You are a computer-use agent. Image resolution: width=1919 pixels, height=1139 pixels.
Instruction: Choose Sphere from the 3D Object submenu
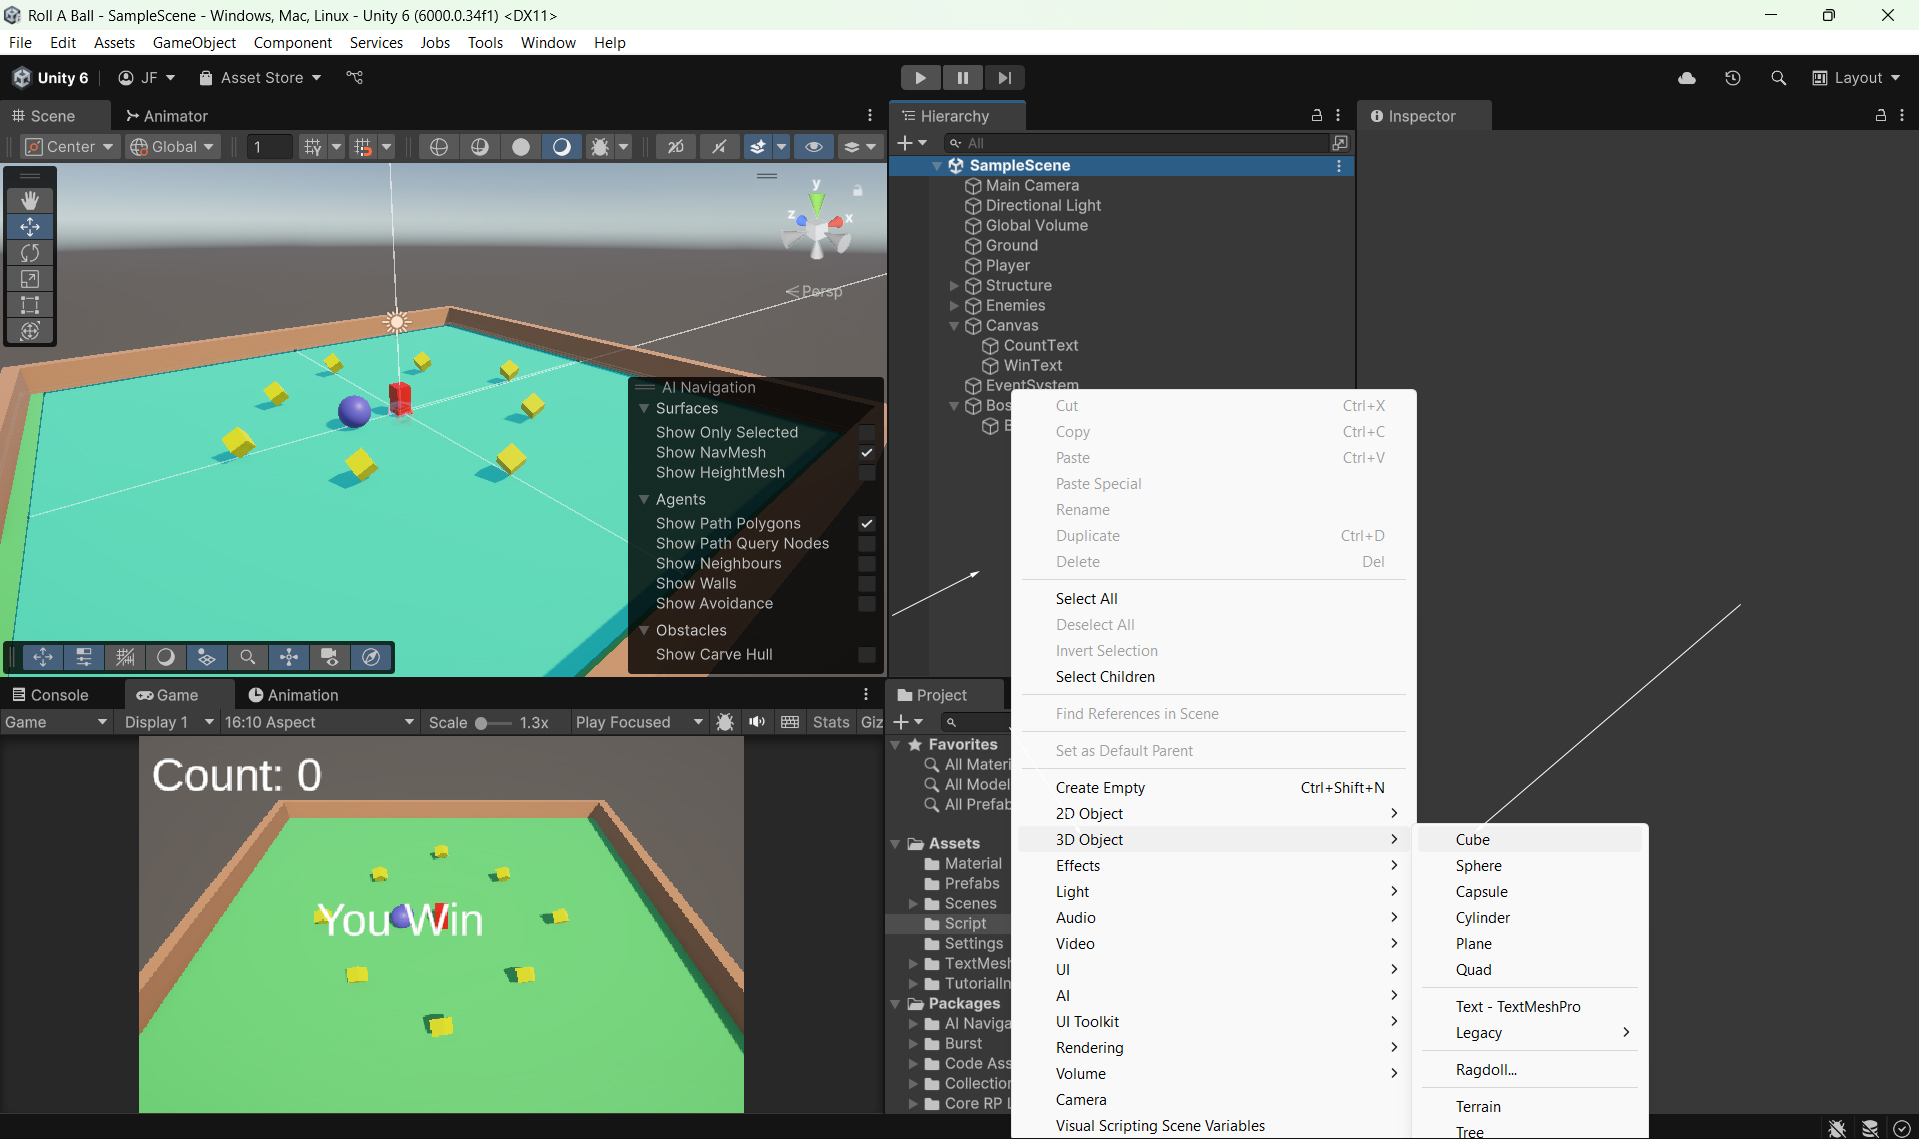click(1478, 866)
